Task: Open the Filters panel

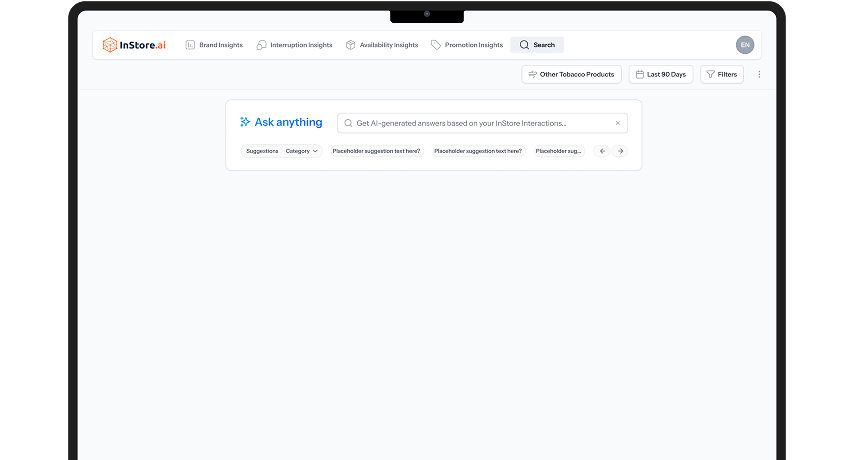Action: [x=722, y=75]
